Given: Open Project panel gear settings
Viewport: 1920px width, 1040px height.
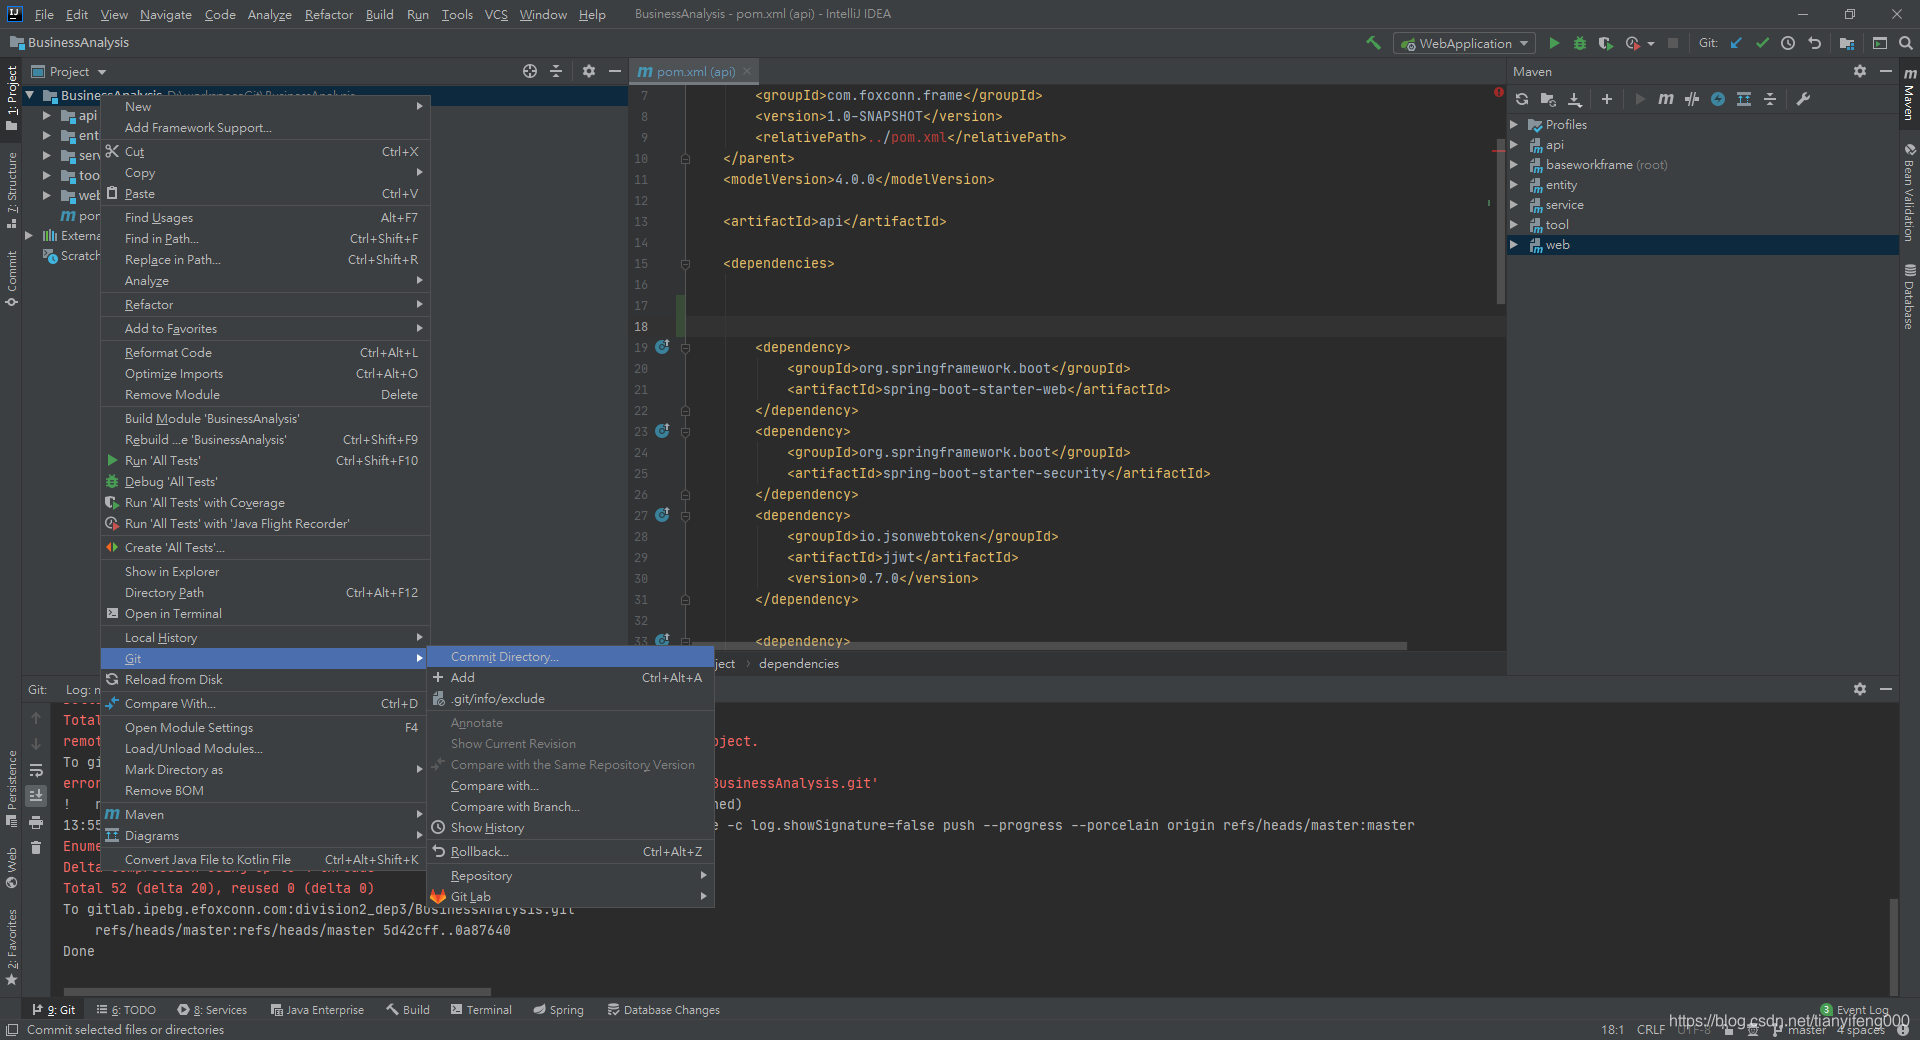Looking at the screenshot, I should (x=589, y=71).
